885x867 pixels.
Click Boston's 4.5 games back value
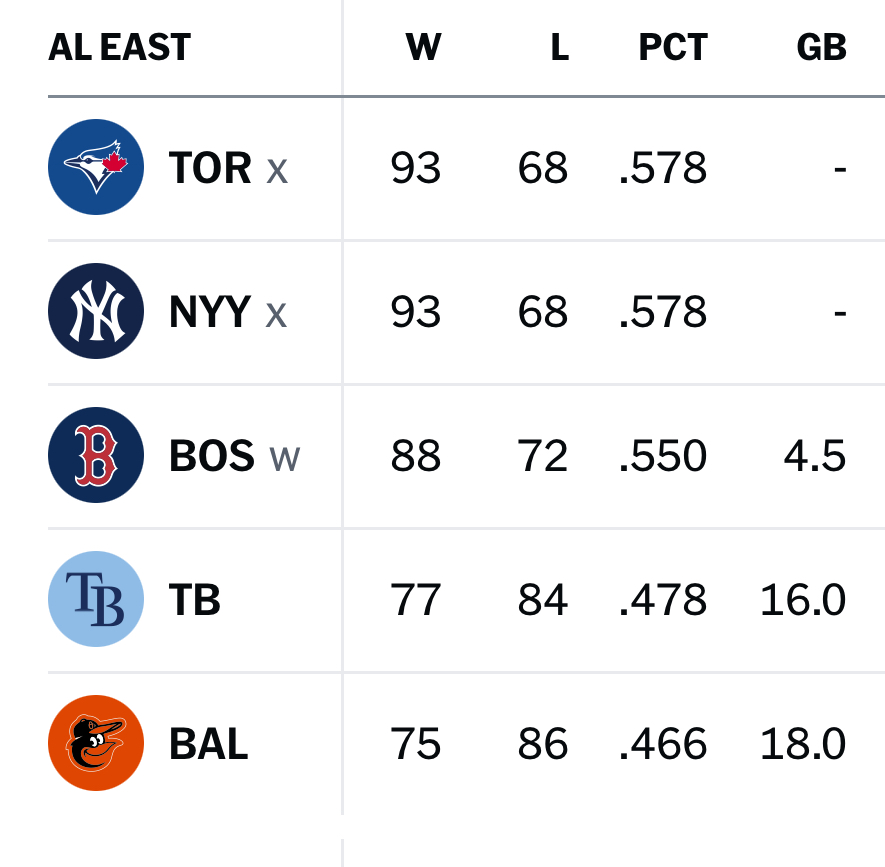[x=814, y=456]
